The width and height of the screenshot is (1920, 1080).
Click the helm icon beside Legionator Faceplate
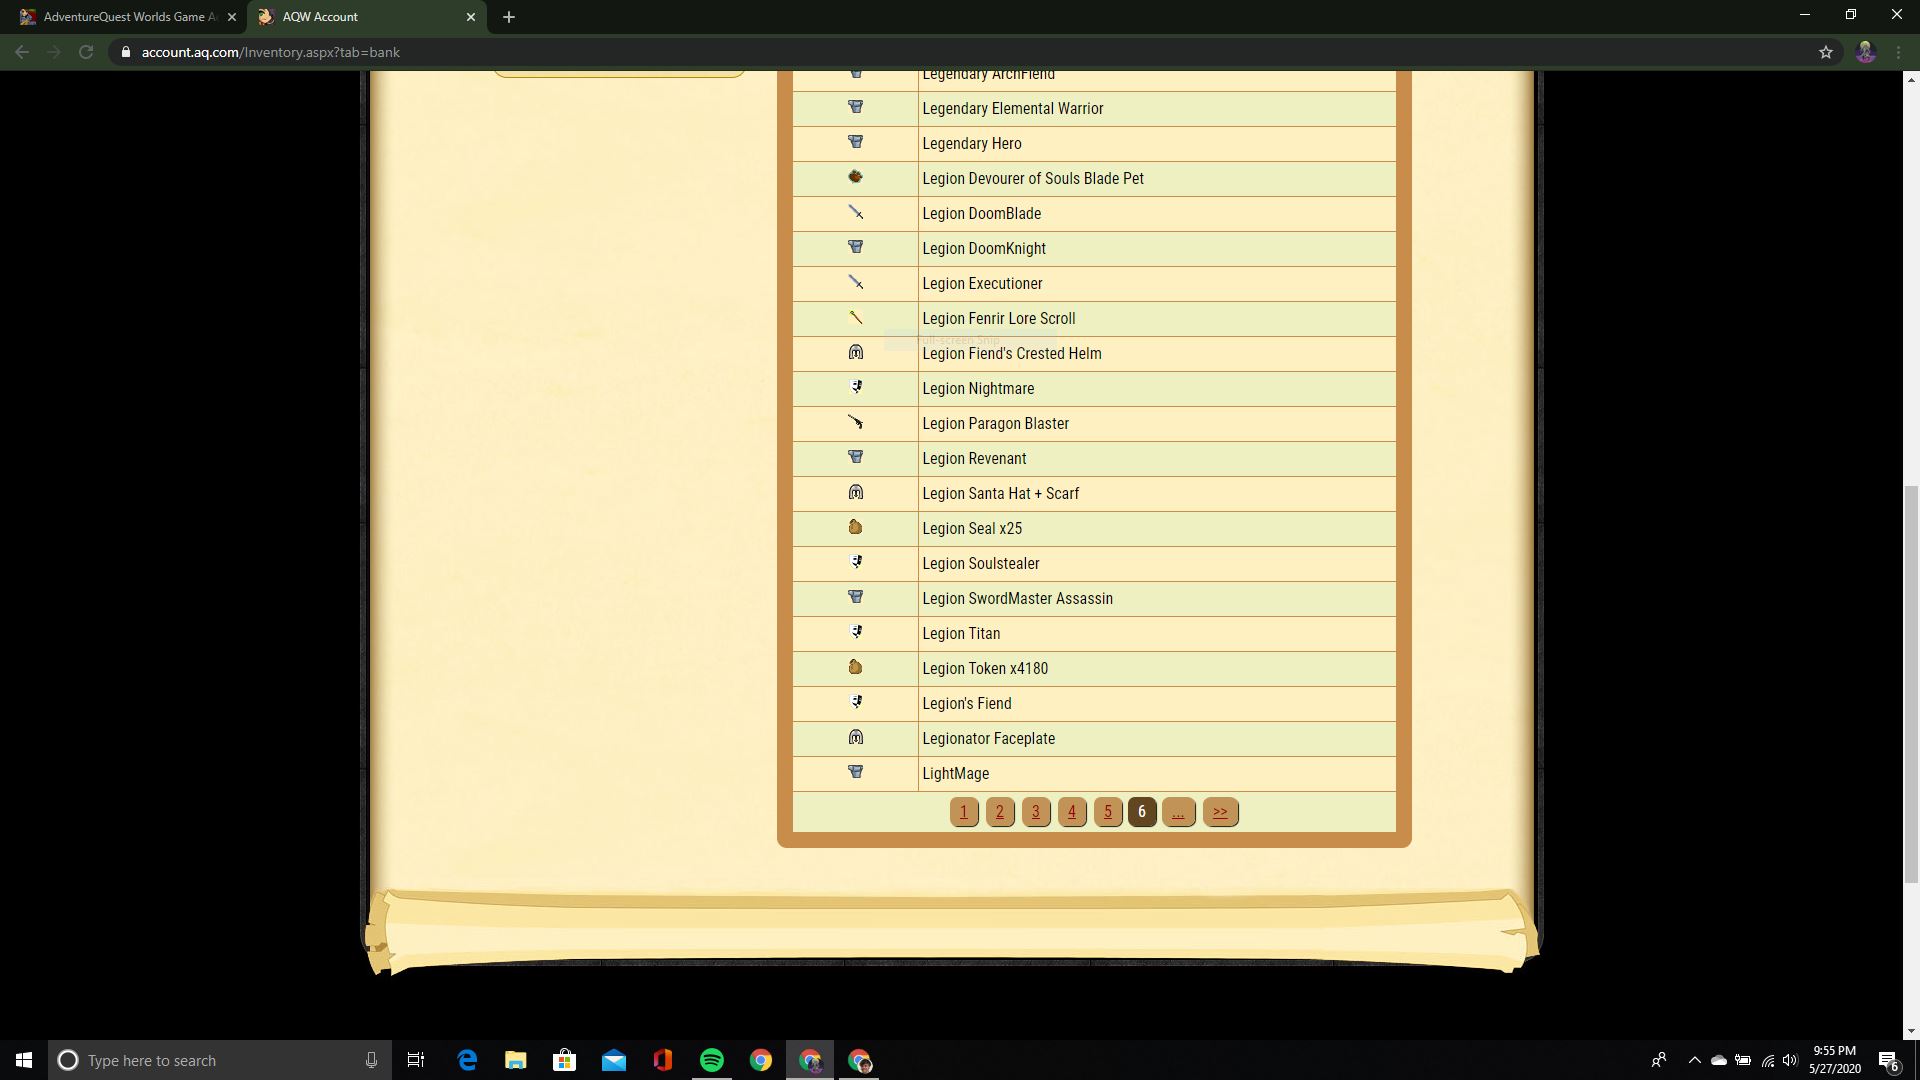(x=855, y=737)
